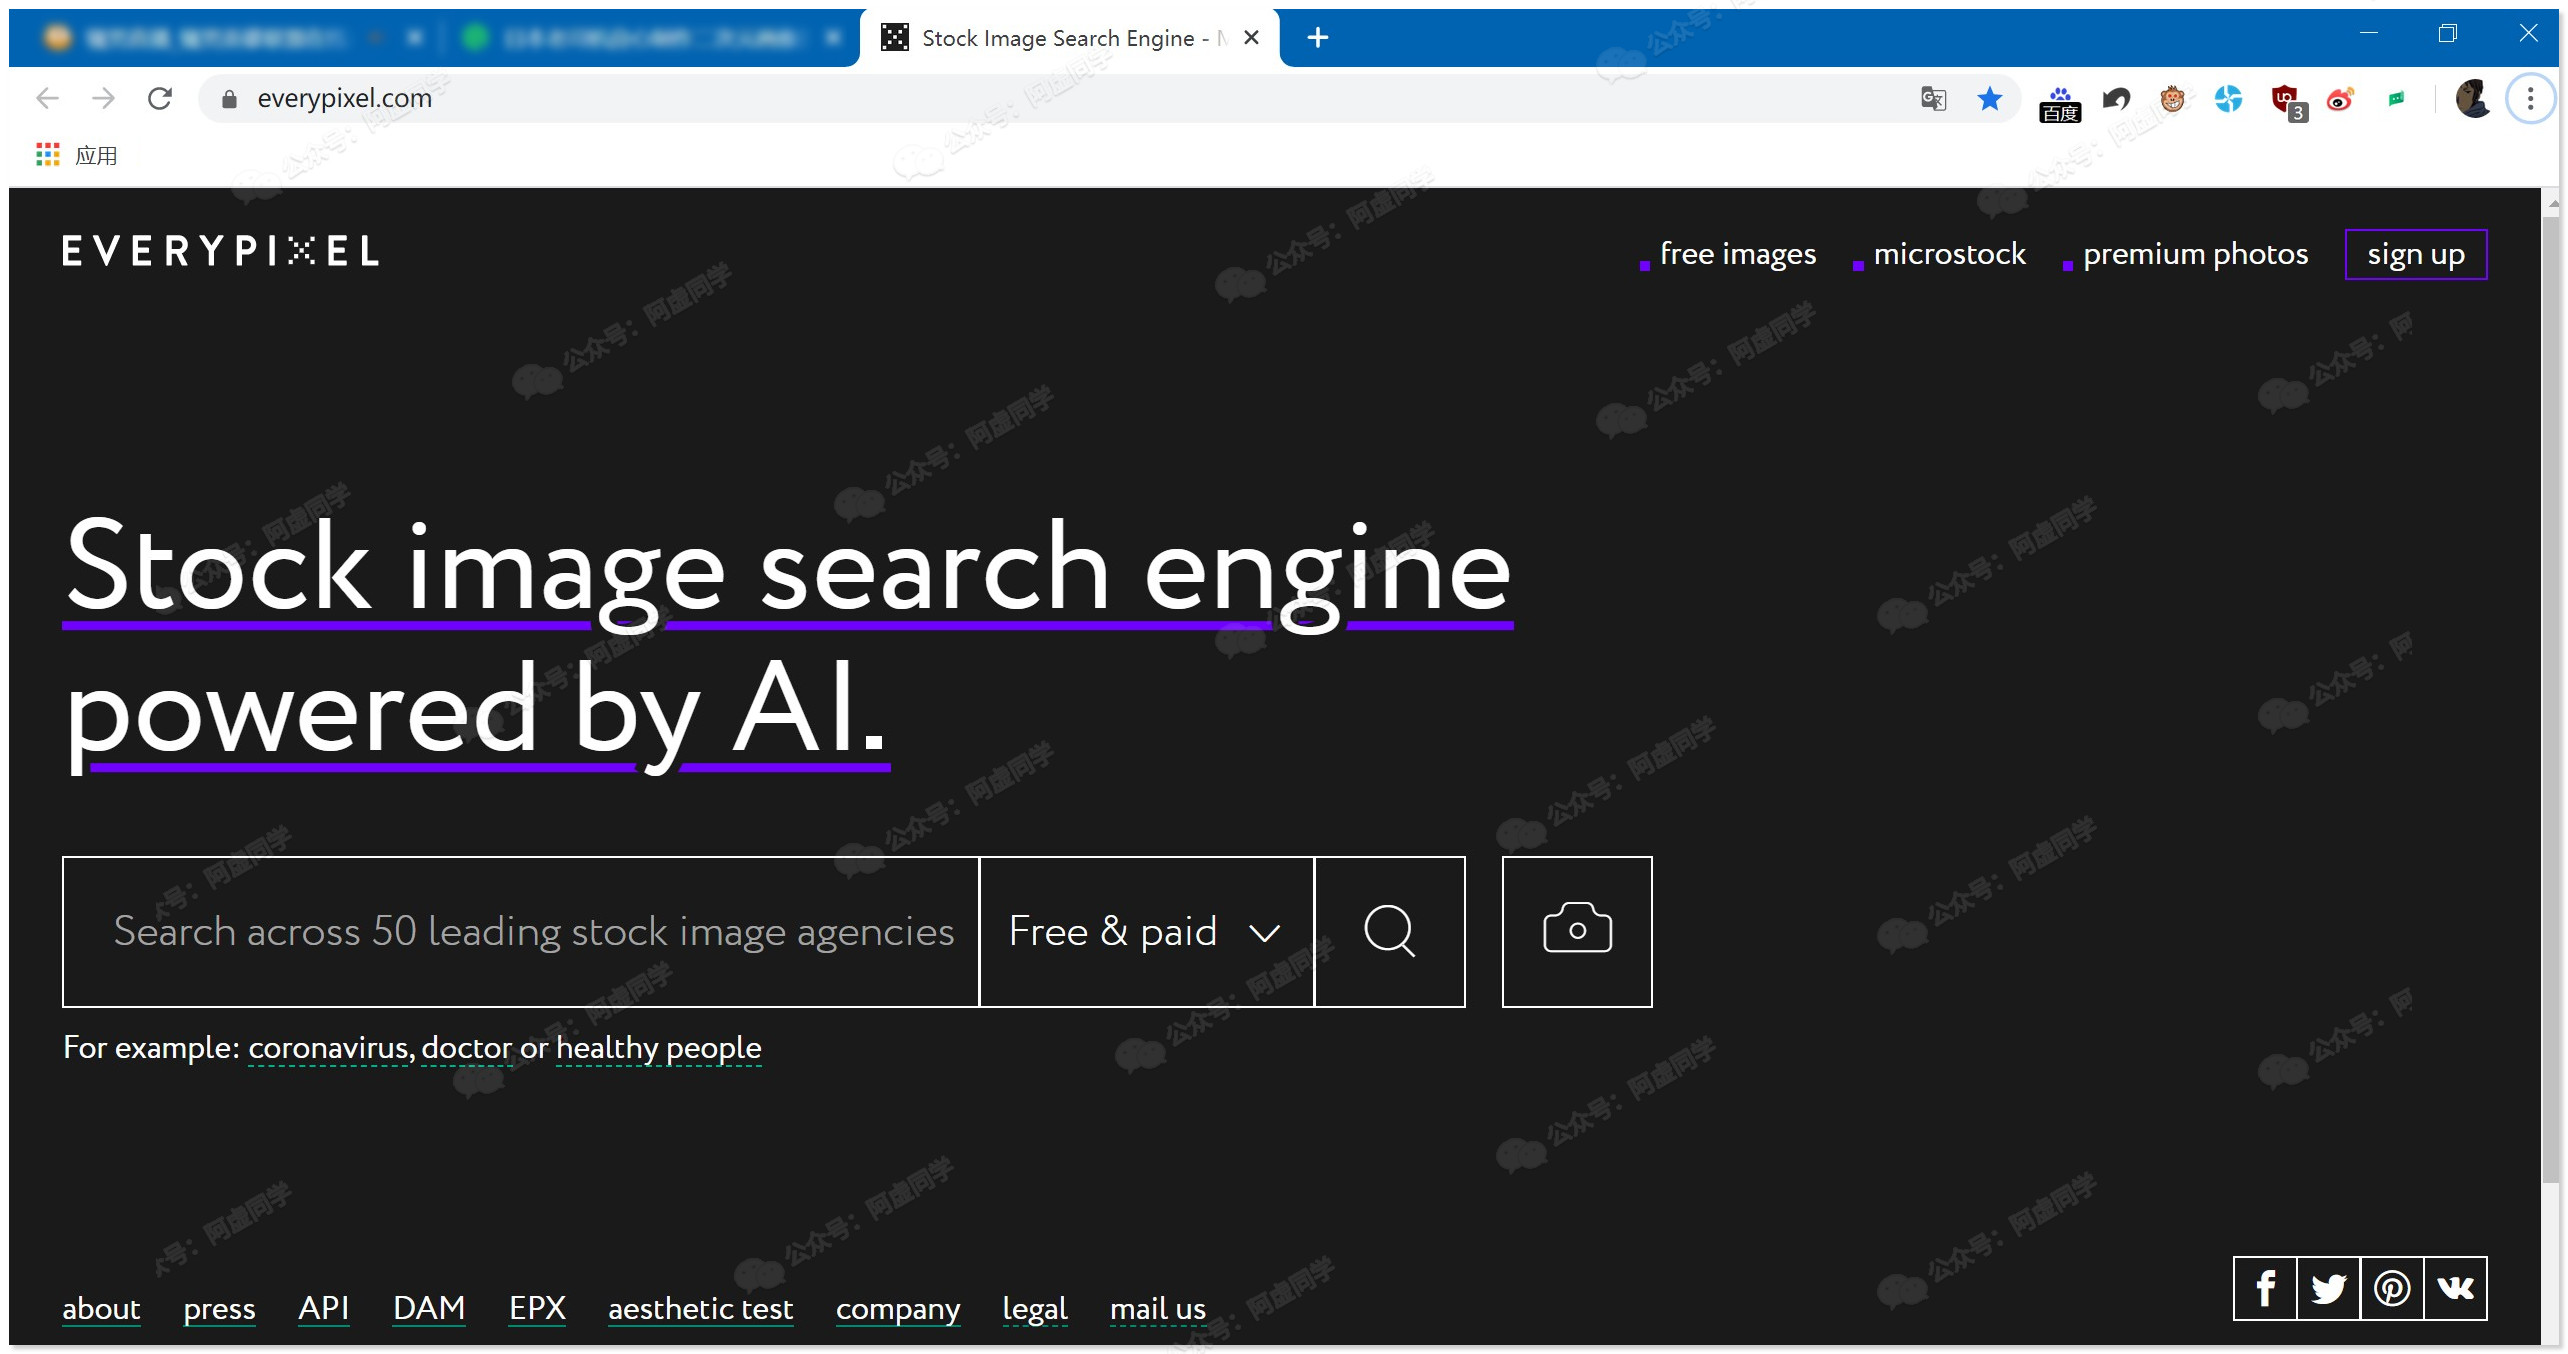Click the doctor example link
Screen dimensions: 2568x1354
pyautogui.click(x=467, y=1047)
